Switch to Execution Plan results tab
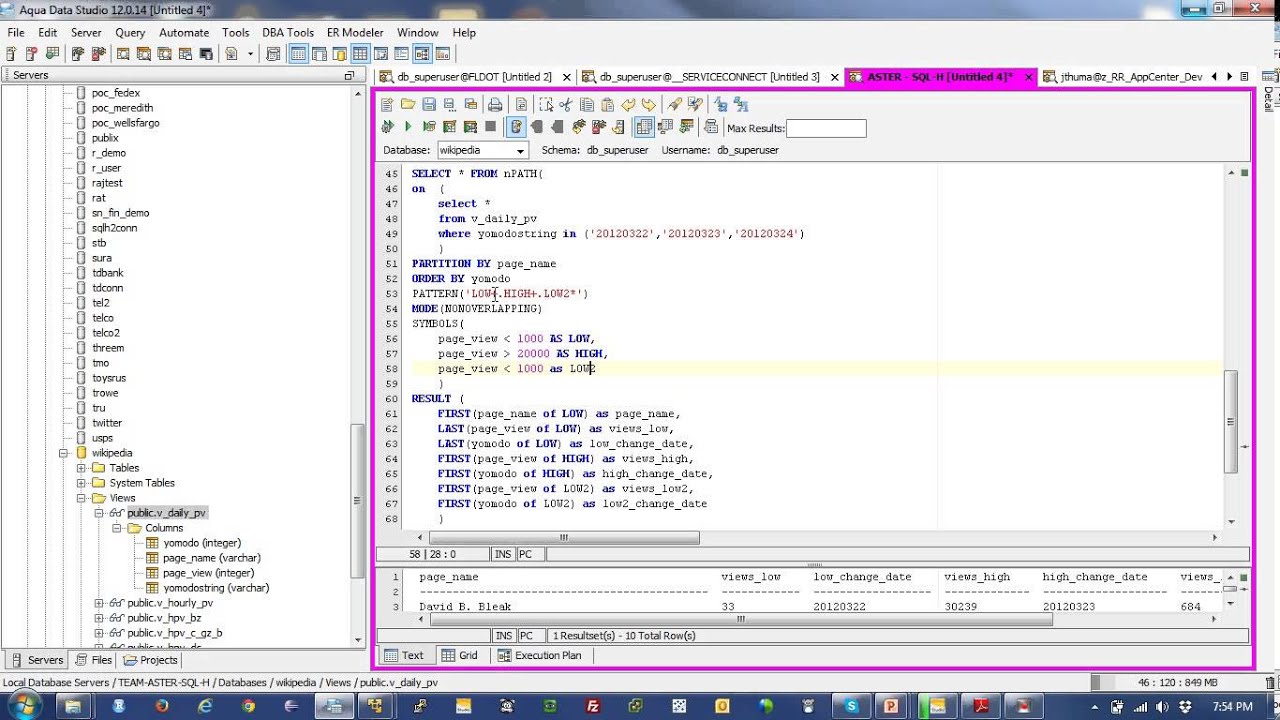 coord(540,656)
